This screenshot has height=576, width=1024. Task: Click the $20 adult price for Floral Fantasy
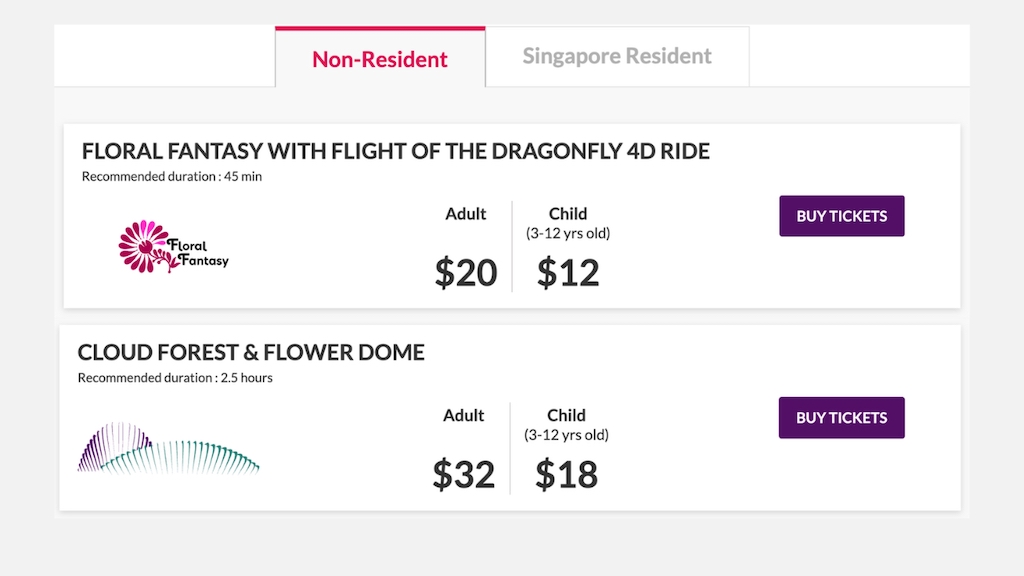click(x=466, y=272)
